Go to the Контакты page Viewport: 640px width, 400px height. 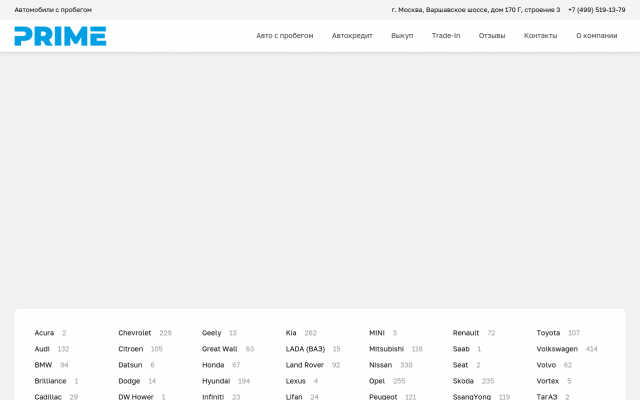[x=540, y=36]
